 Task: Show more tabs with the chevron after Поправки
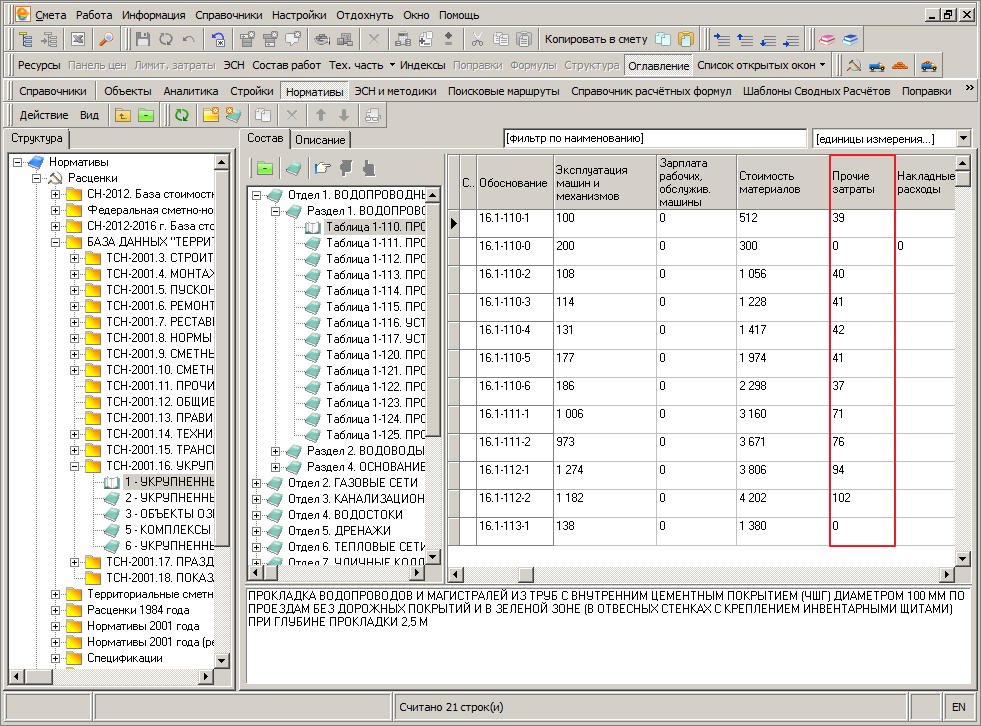969,88
